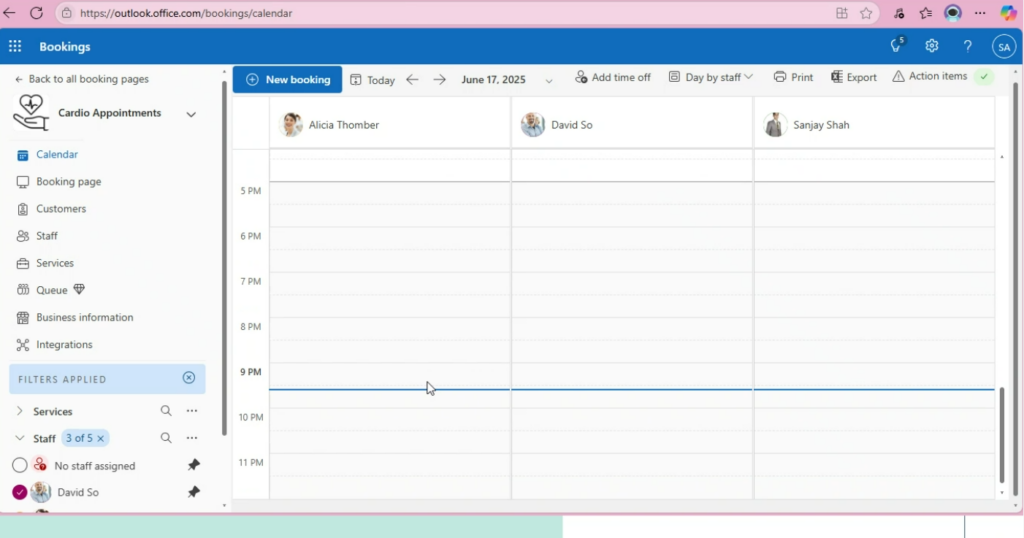Image resolution: width=1024 pixels, height=538 pixels.
Task: Reload the page with refresh icon
Action: pos(37,13)
